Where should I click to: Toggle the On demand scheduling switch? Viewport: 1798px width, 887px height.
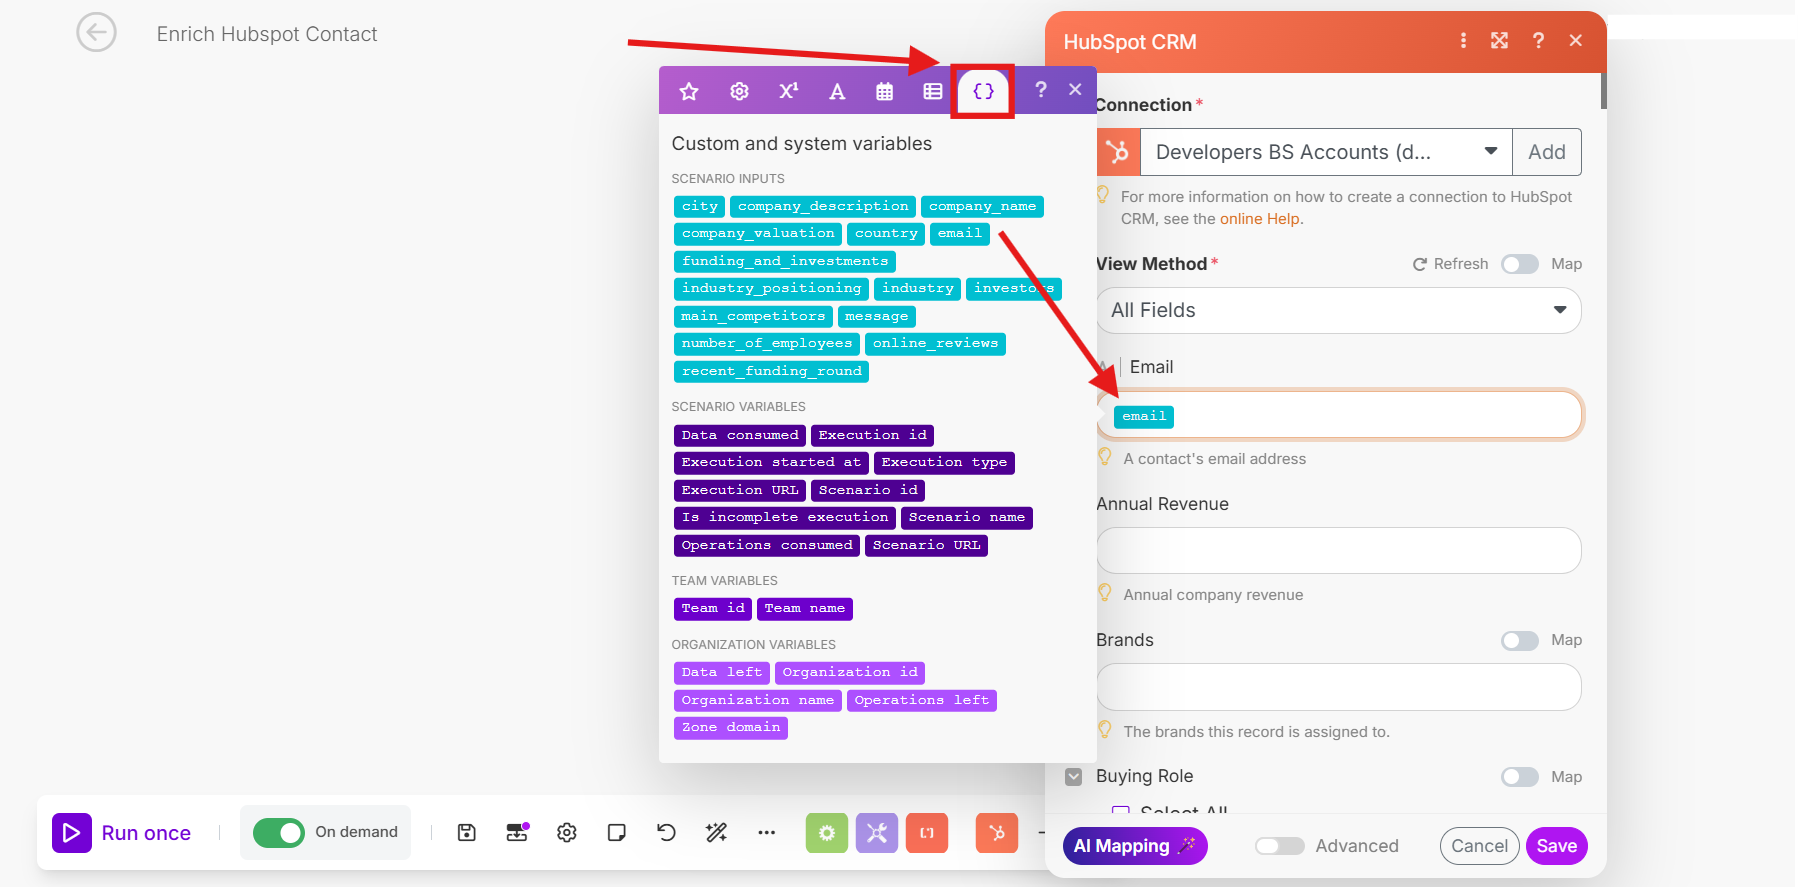tap(279, 833)
